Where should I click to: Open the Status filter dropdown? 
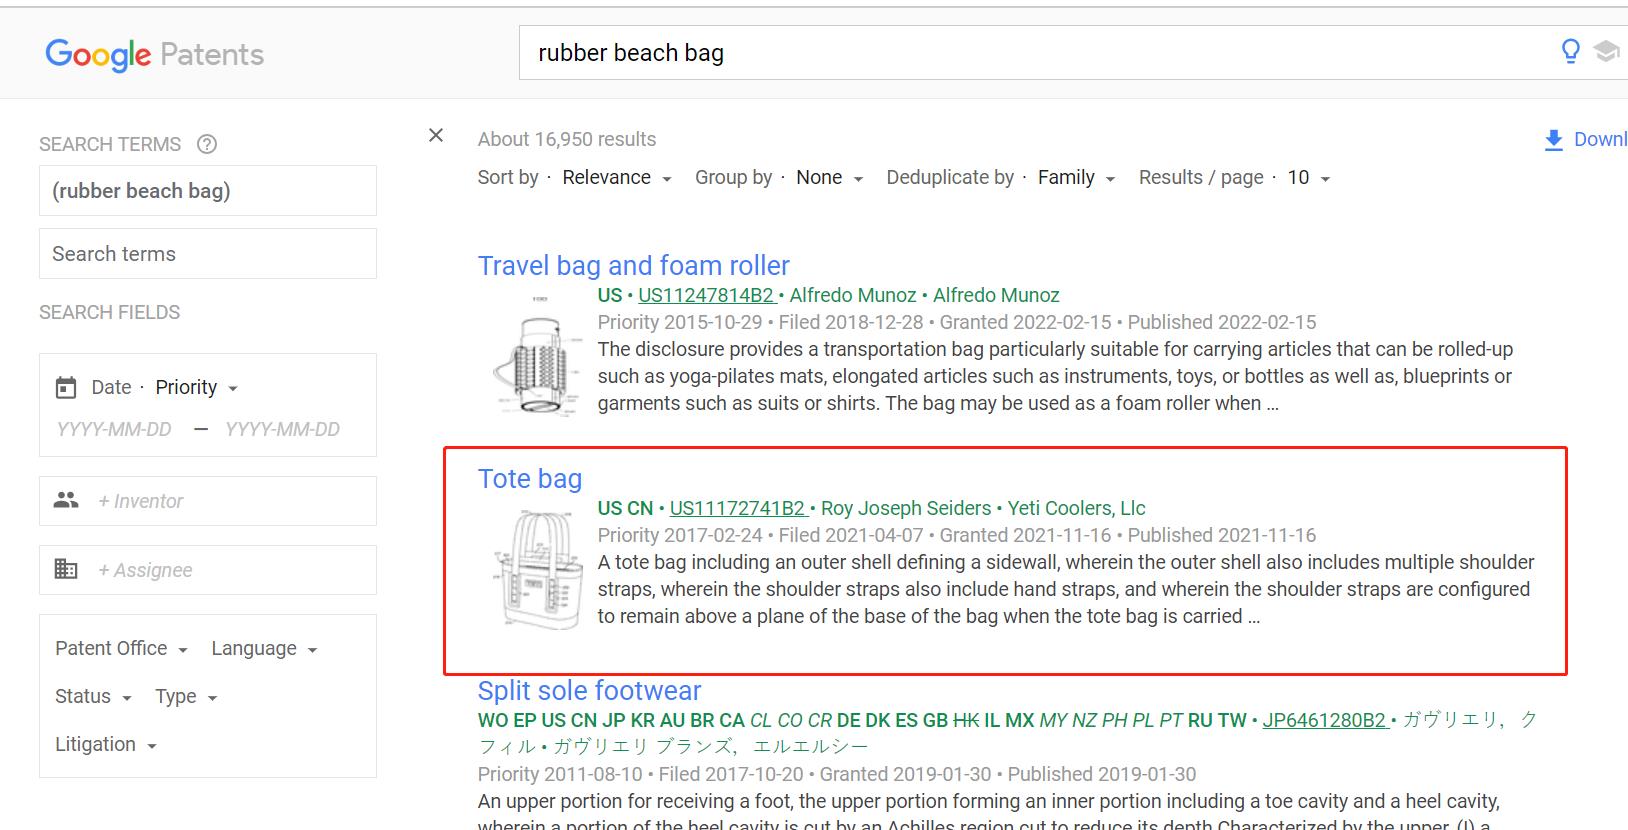coord(93,696)
